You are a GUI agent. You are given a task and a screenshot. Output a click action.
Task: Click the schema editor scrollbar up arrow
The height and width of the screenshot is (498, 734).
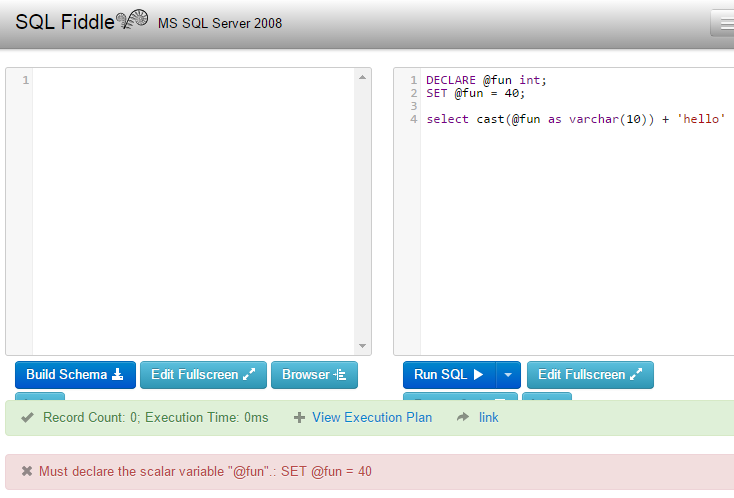coord(362,77)
